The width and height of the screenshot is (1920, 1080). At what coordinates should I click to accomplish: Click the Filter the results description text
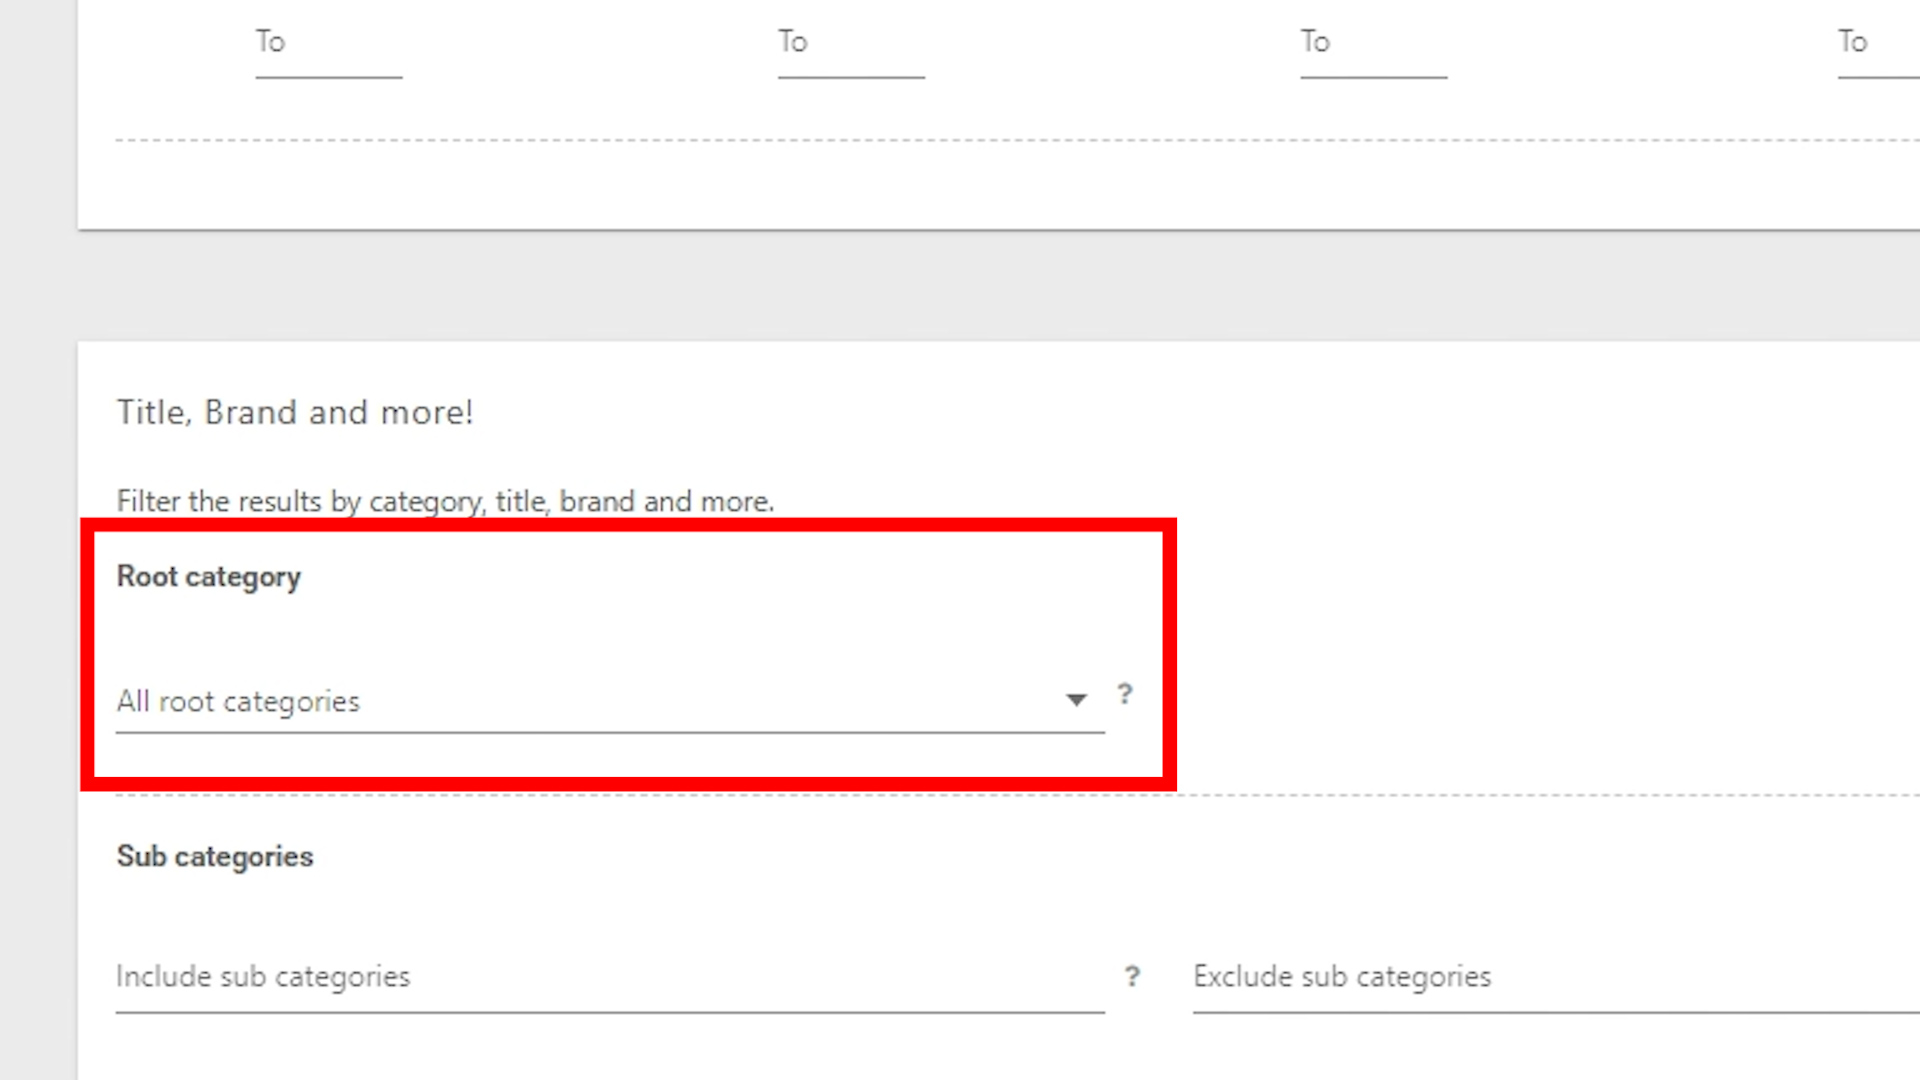pos(445,501)
